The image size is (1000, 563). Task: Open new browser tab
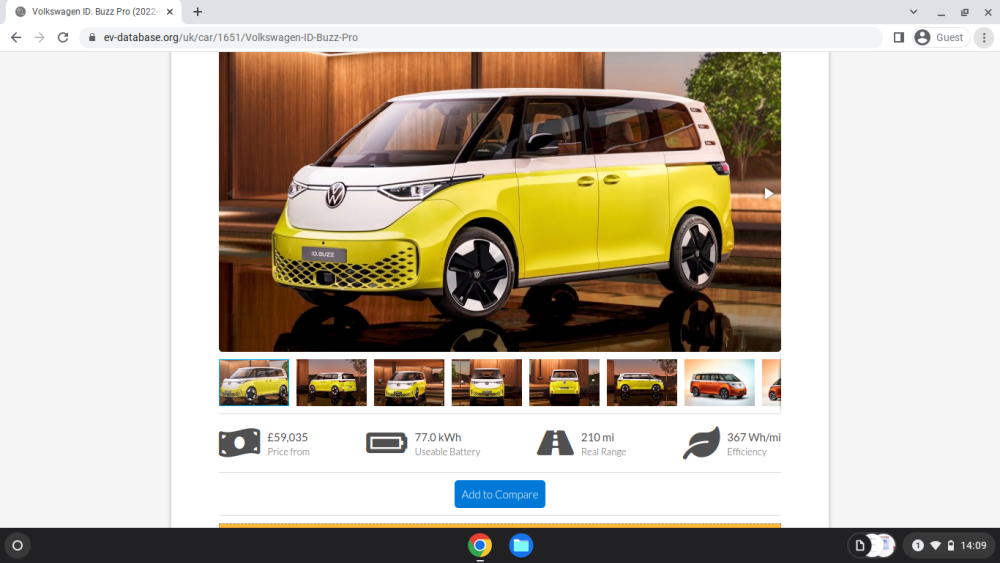198,11
